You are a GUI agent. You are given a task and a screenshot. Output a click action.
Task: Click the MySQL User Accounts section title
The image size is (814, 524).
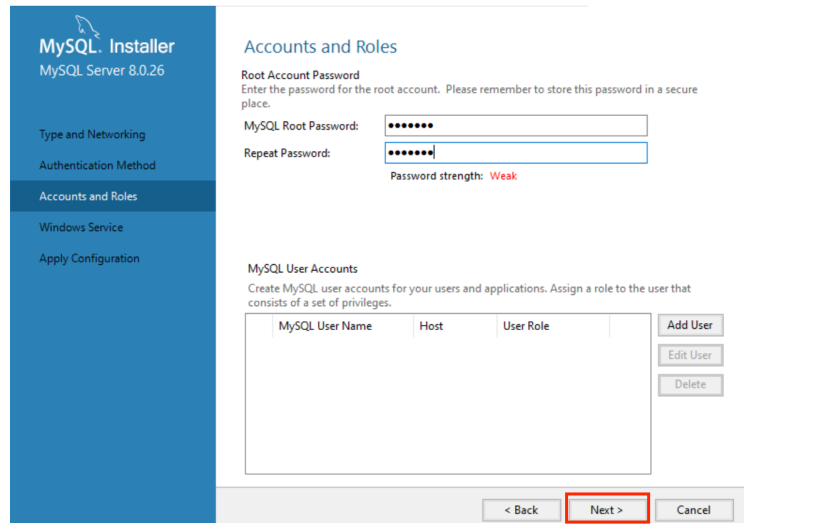pyautogui.click(x=303, y=269)
